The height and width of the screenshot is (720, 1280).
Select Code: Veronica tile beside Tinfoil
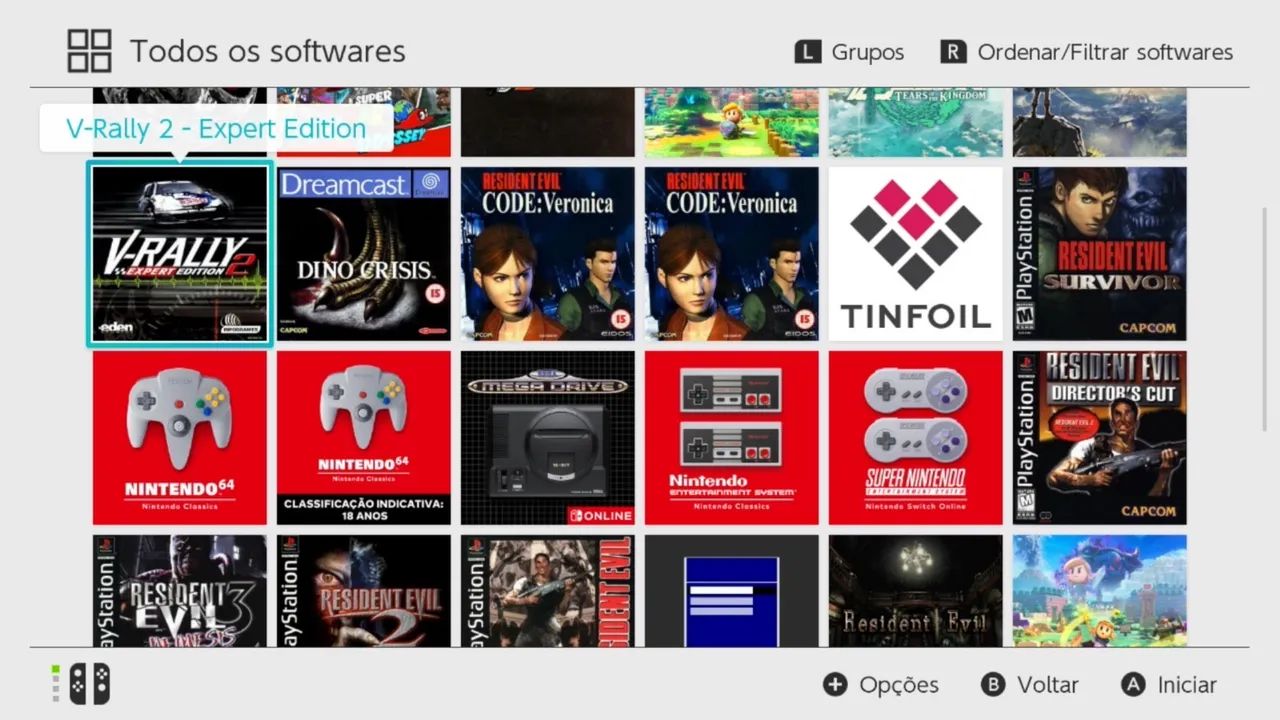pyautogui.click(x=732, y=254)
